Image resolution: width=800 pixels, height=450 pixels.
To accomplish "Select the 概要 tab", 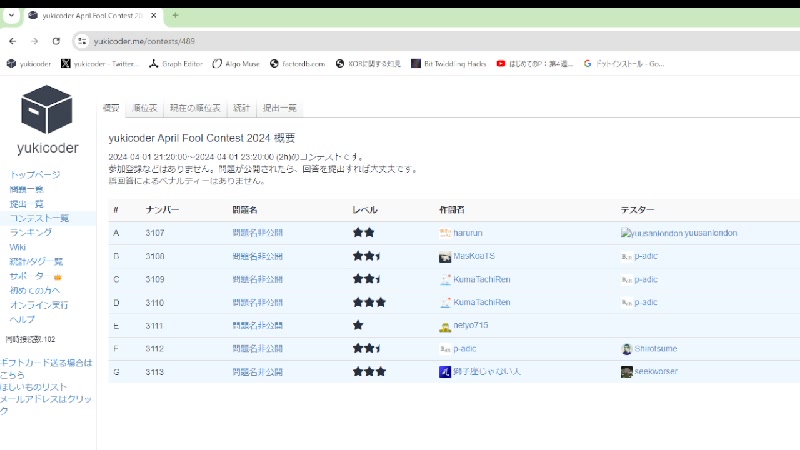I will [111, 108].
